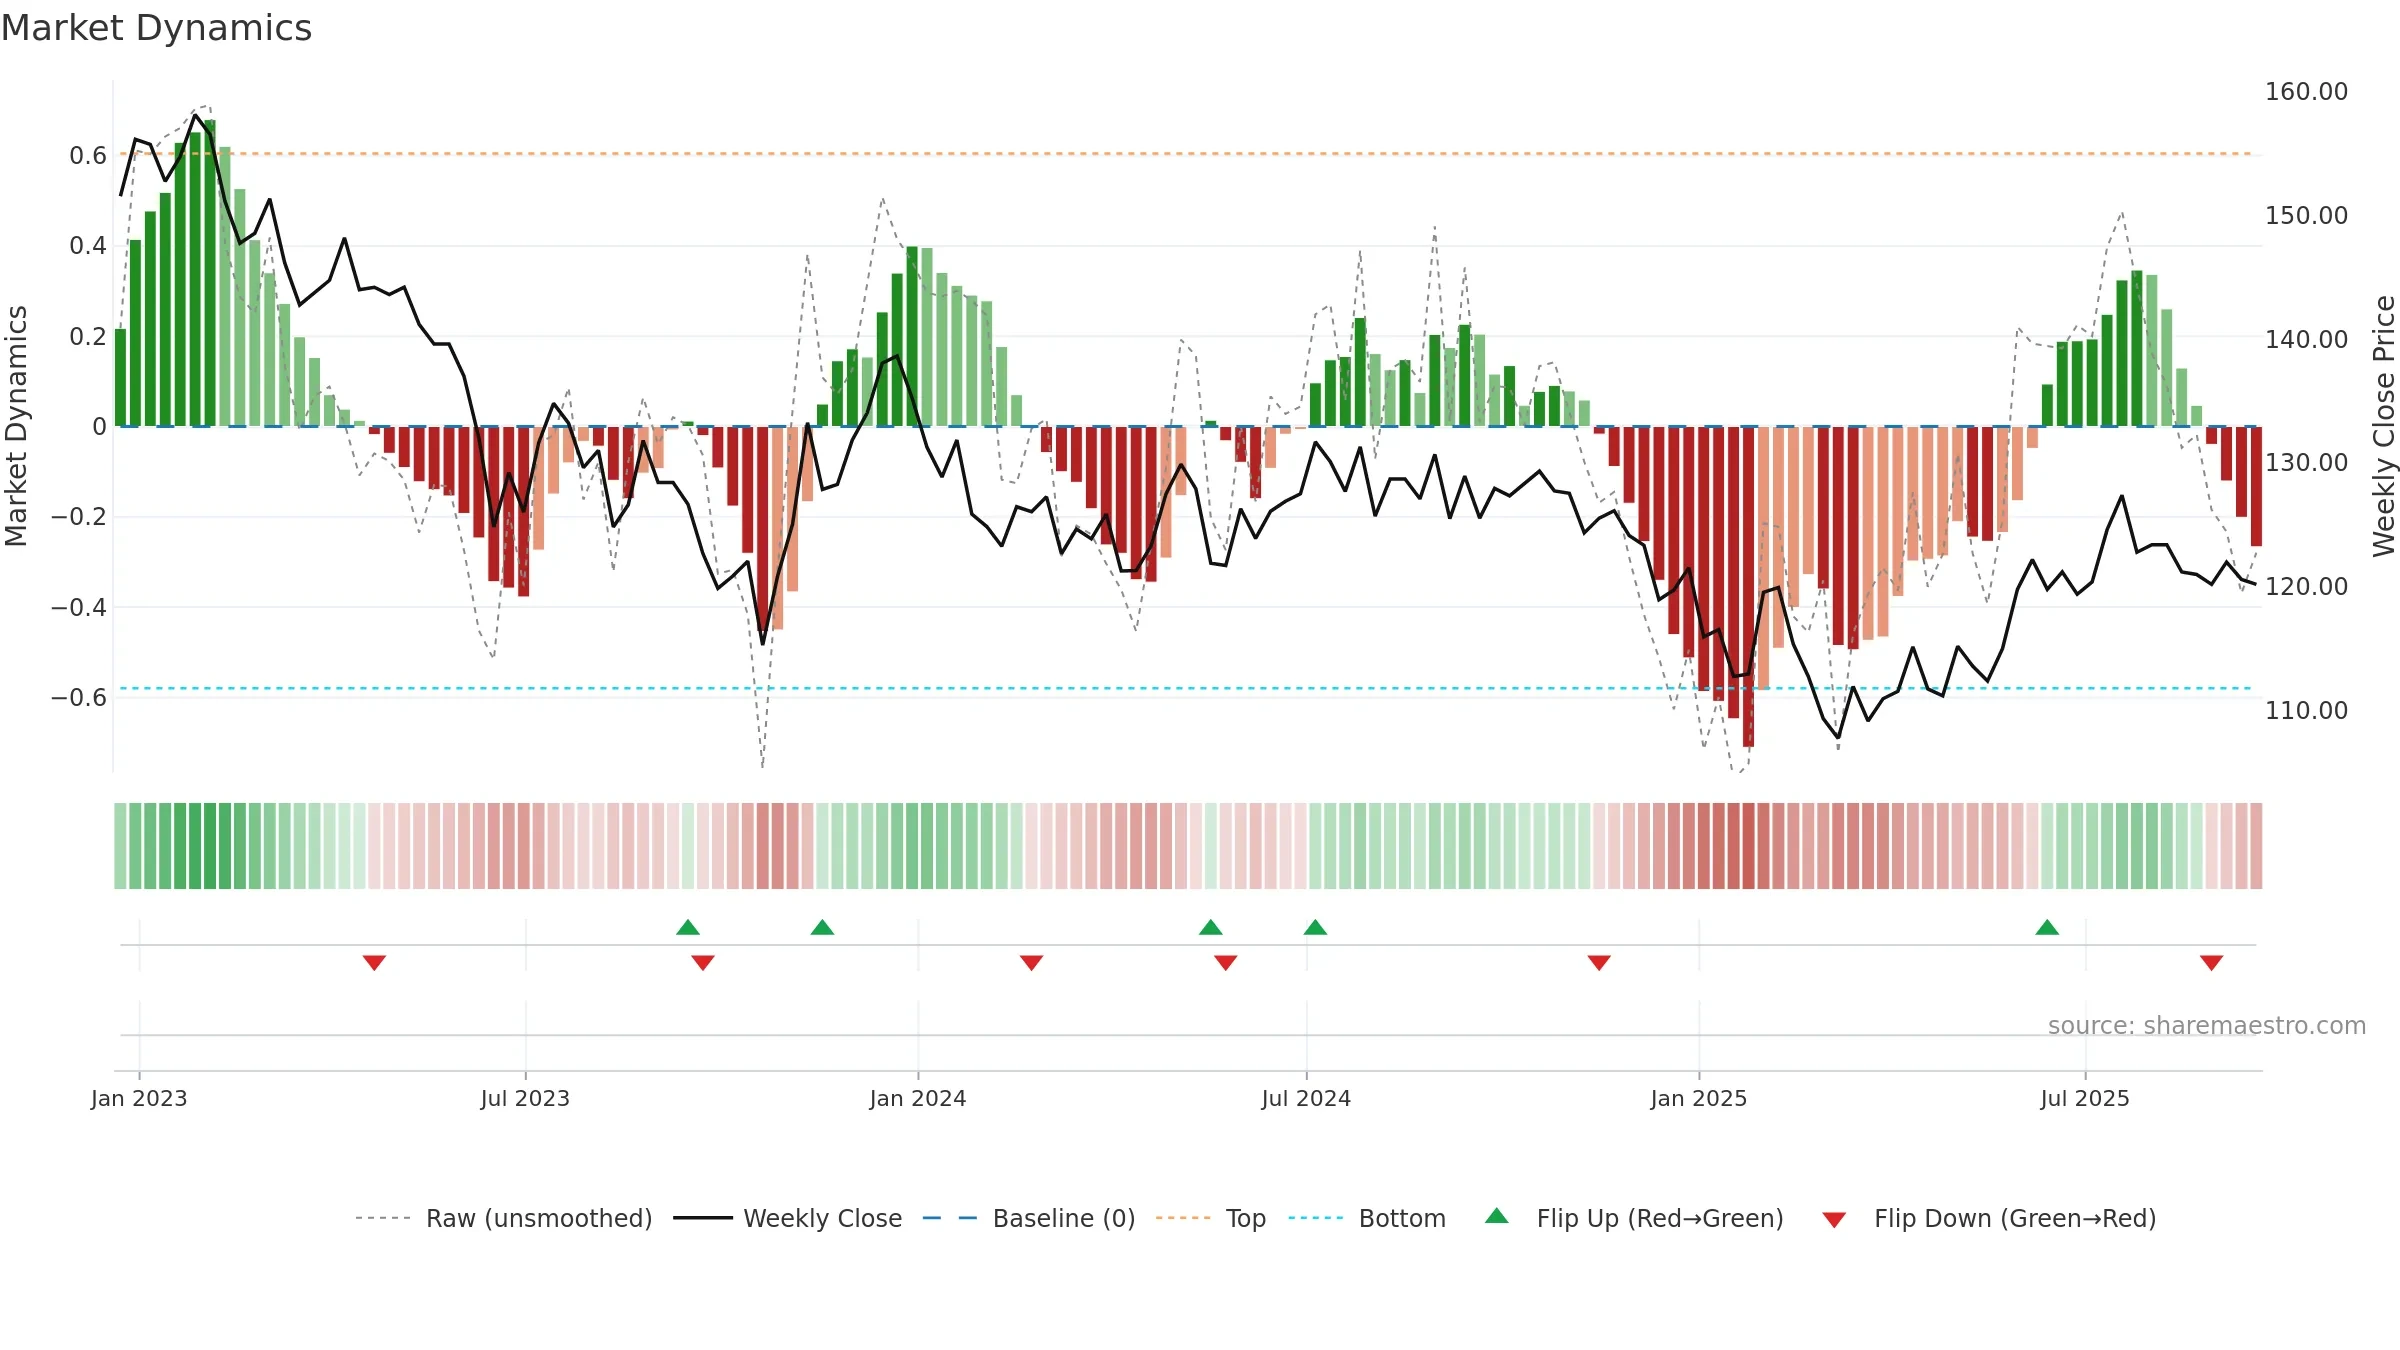Click the 130.00 price axis label
The width and height of the screenshot is (2400, 1350).
coord(2306,462)
